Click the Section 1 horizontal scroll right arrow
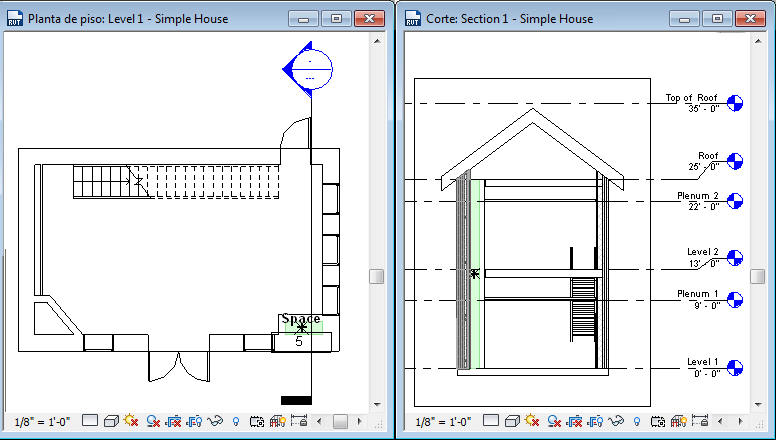Viewport: 776px width, 440px height. pos(741,422)
